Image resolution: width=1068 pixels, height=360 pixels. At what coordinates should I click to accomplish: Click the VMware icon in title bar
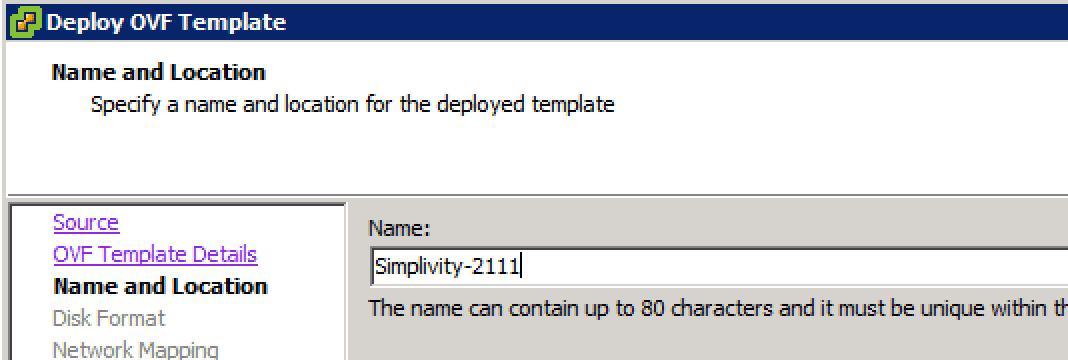click(x=26, y=22)
